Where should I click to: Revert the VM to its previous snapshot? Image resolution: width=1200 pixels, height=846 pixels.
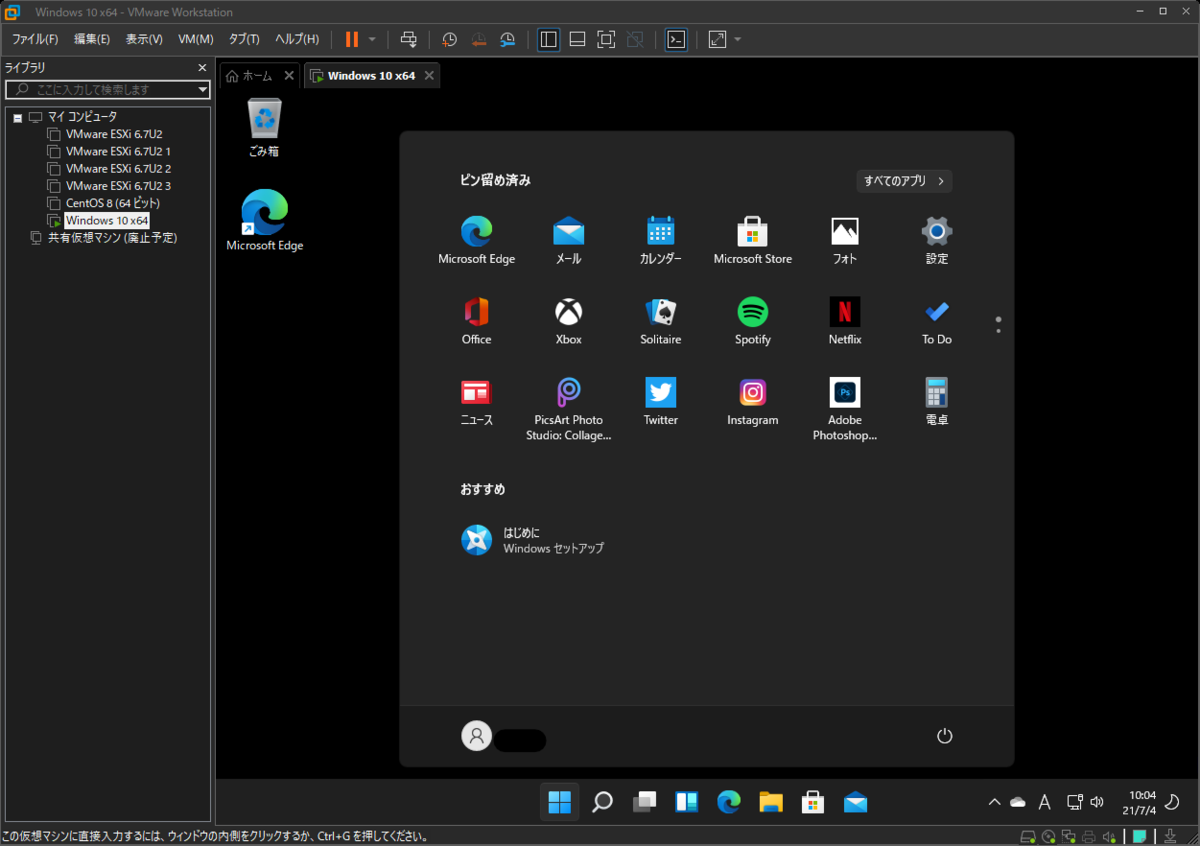(479, 39)
